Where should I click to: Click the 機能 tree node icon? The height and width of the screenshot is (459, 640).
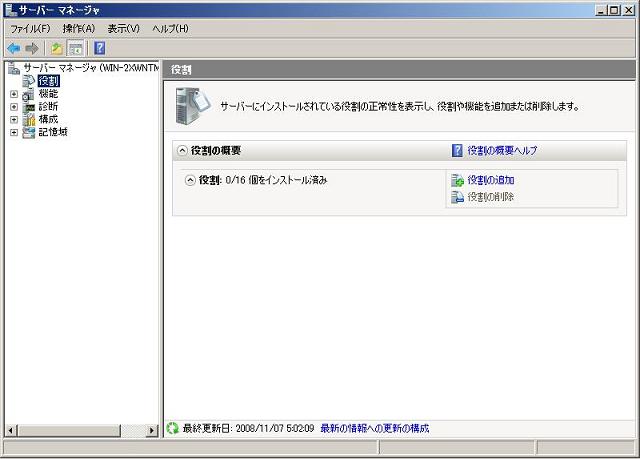[x=29, y=94]
